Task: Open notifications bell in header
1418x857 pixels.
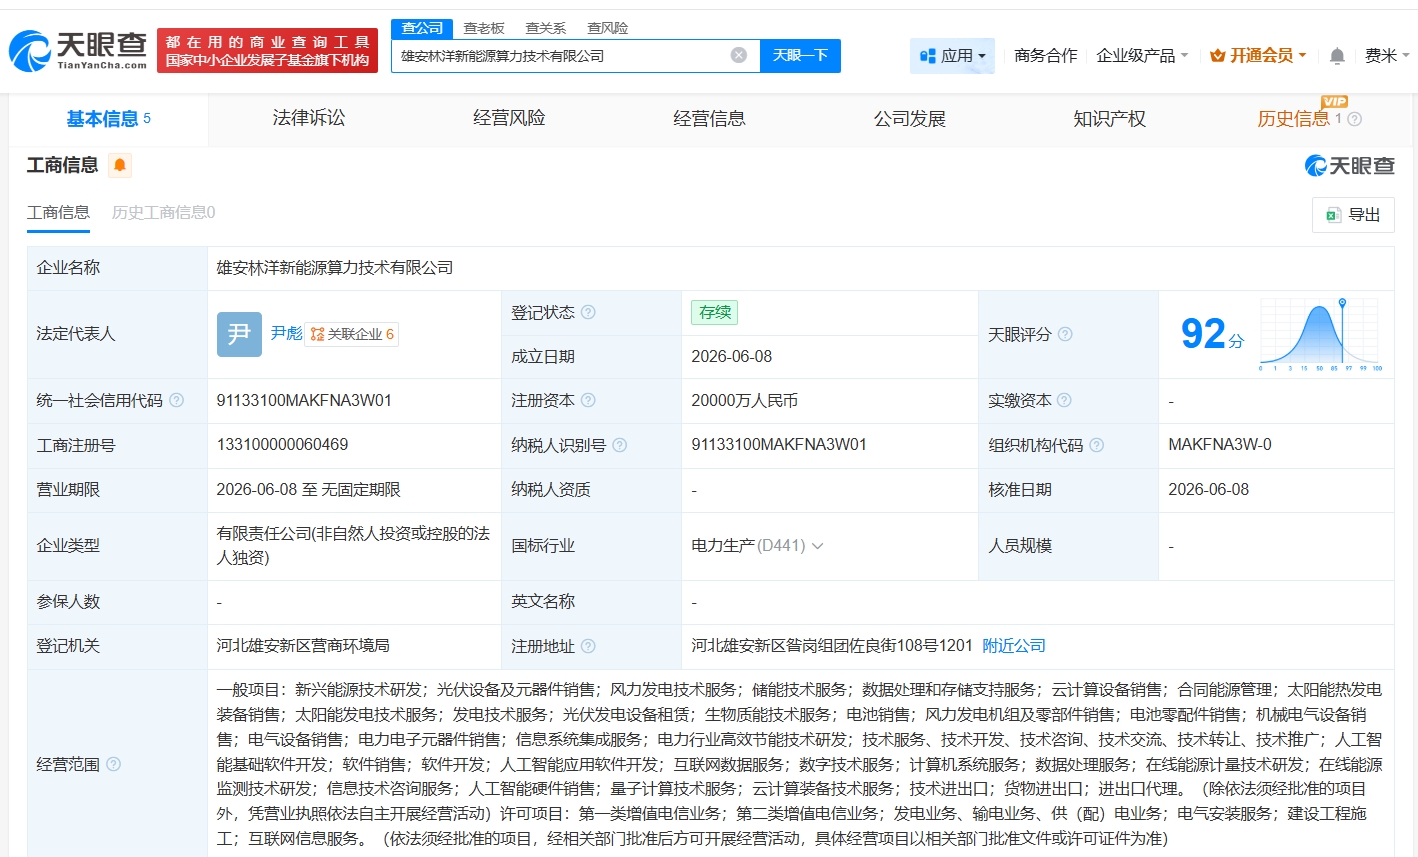Action: pyautogui.click(x=1337, y=56)
